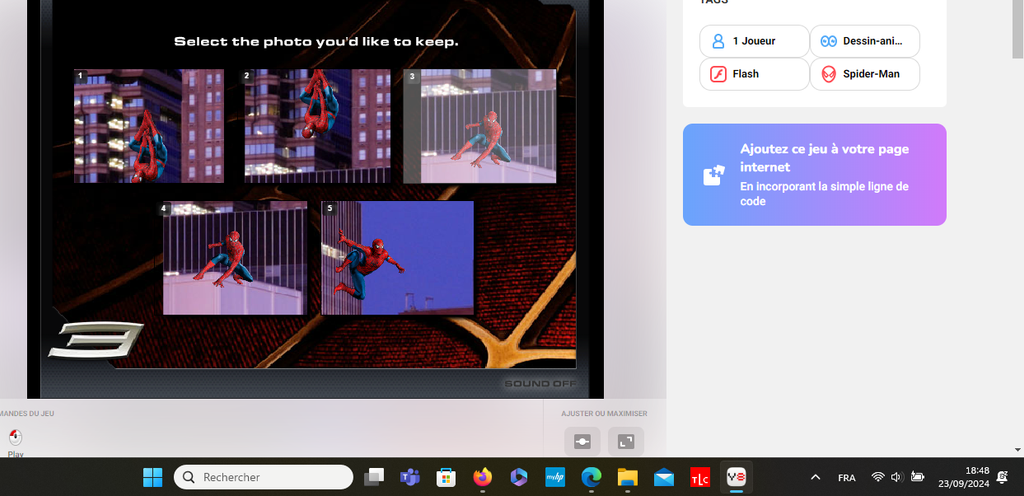Maximize the game to fullscreen

pos(626,441)
